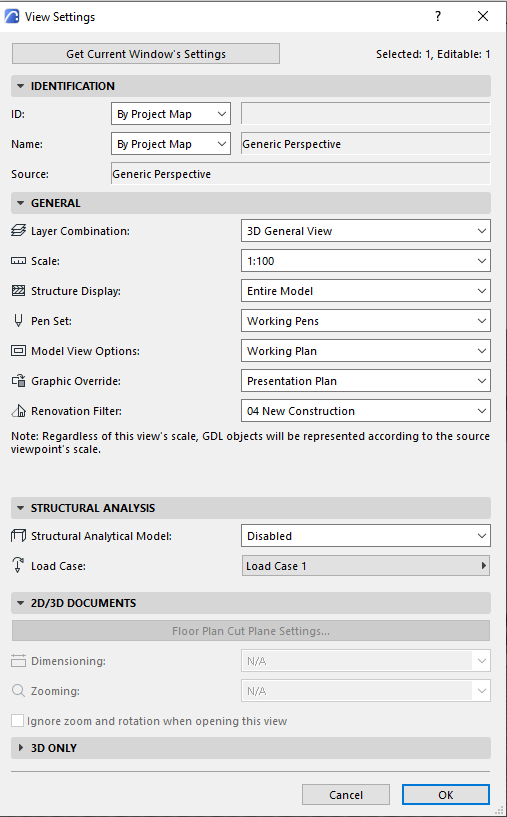This screenshot has width=507, height=817.
Task: Click the Structure Display hatch icon
Action: (x=18, y=291)
